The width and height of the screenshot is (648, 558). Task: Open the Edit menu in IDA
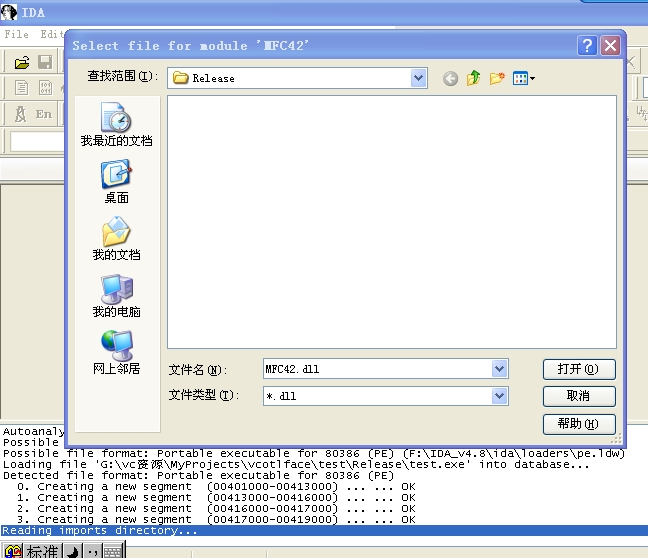(52, 34)
